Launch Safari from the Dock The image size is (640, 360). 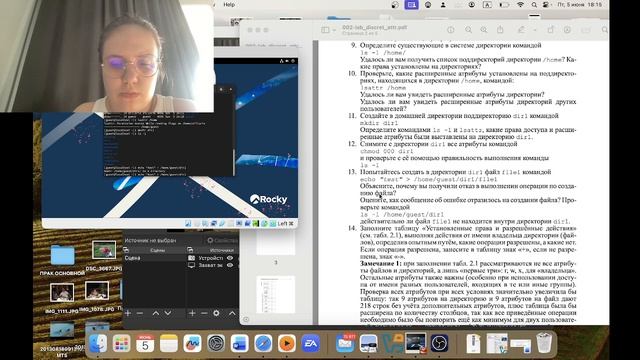[263, 343]
